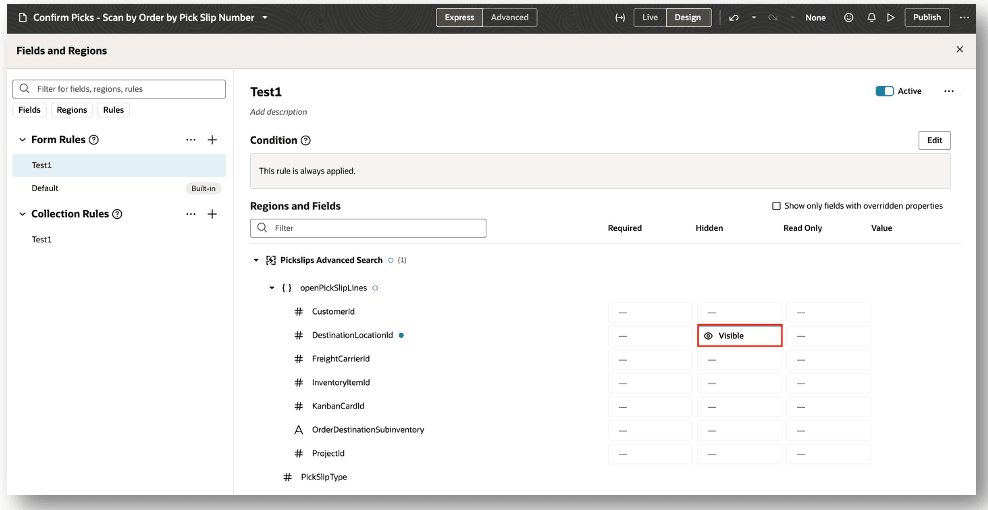Check Show only fields with overridden properties

tap(776, 206)
